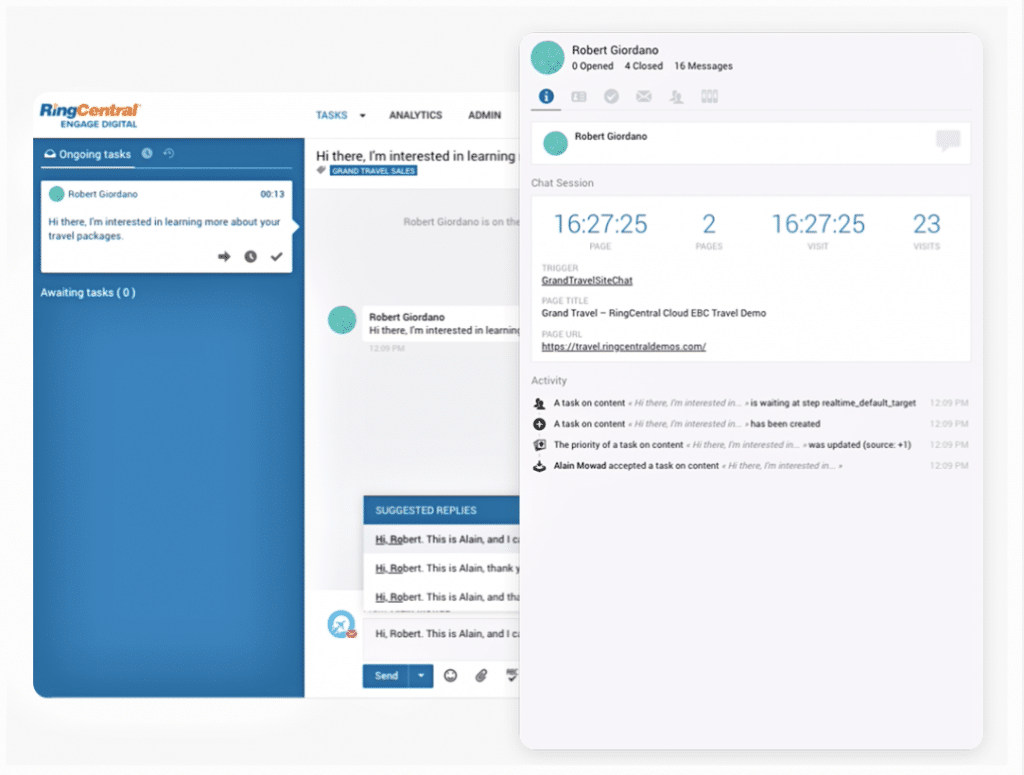Open the Admin menu
Image resolution: width=1024 pixels, height=775 pixels.
(485, 115)
